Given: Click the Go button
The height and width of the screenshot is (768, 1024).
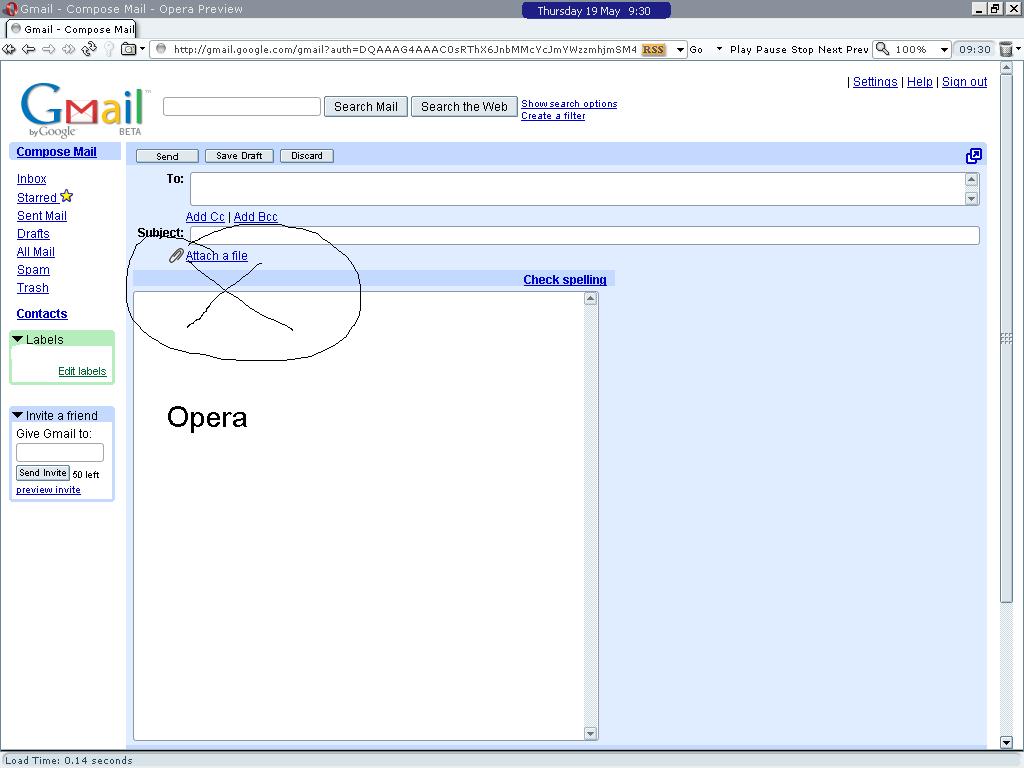Looking at the screenshot, I should pos(696,50).
